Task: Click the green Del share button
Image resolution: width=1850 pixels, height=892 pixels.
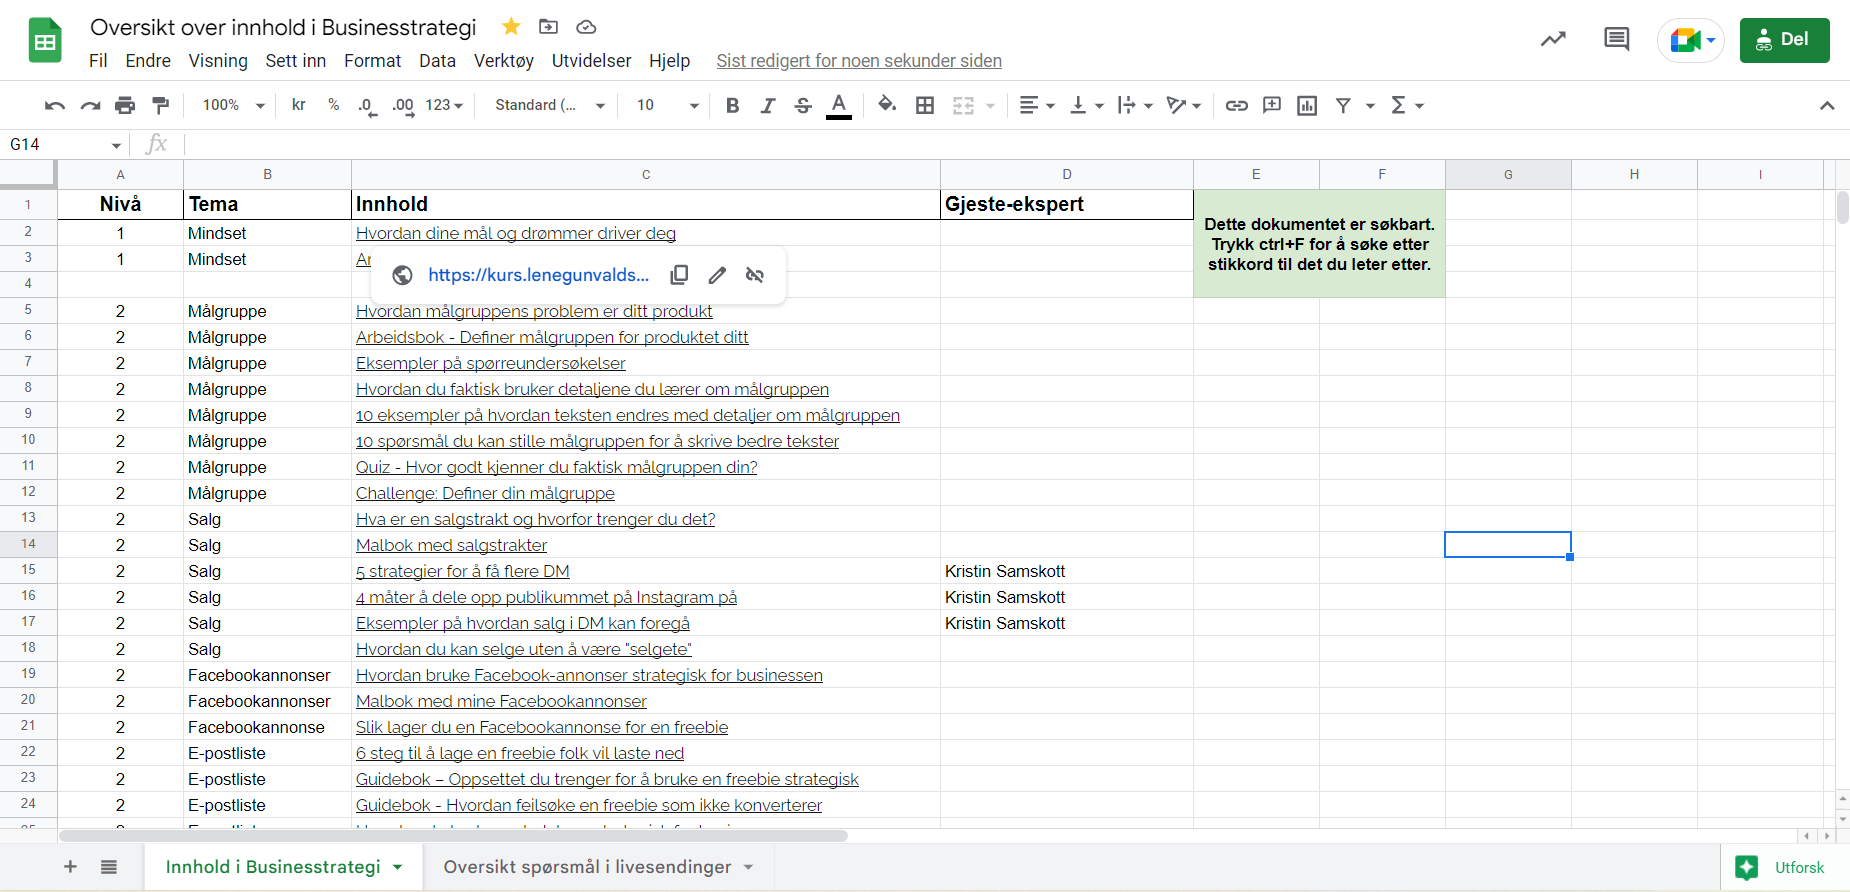Action: [1784, 40]
